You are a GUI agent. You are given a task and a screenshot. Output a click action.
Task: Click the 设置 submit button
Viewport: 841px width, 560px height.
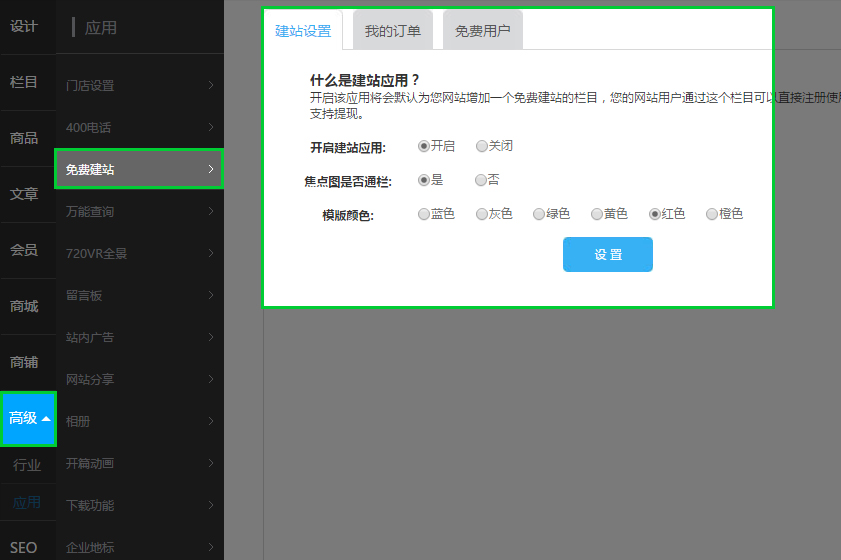tap(607, 255)
